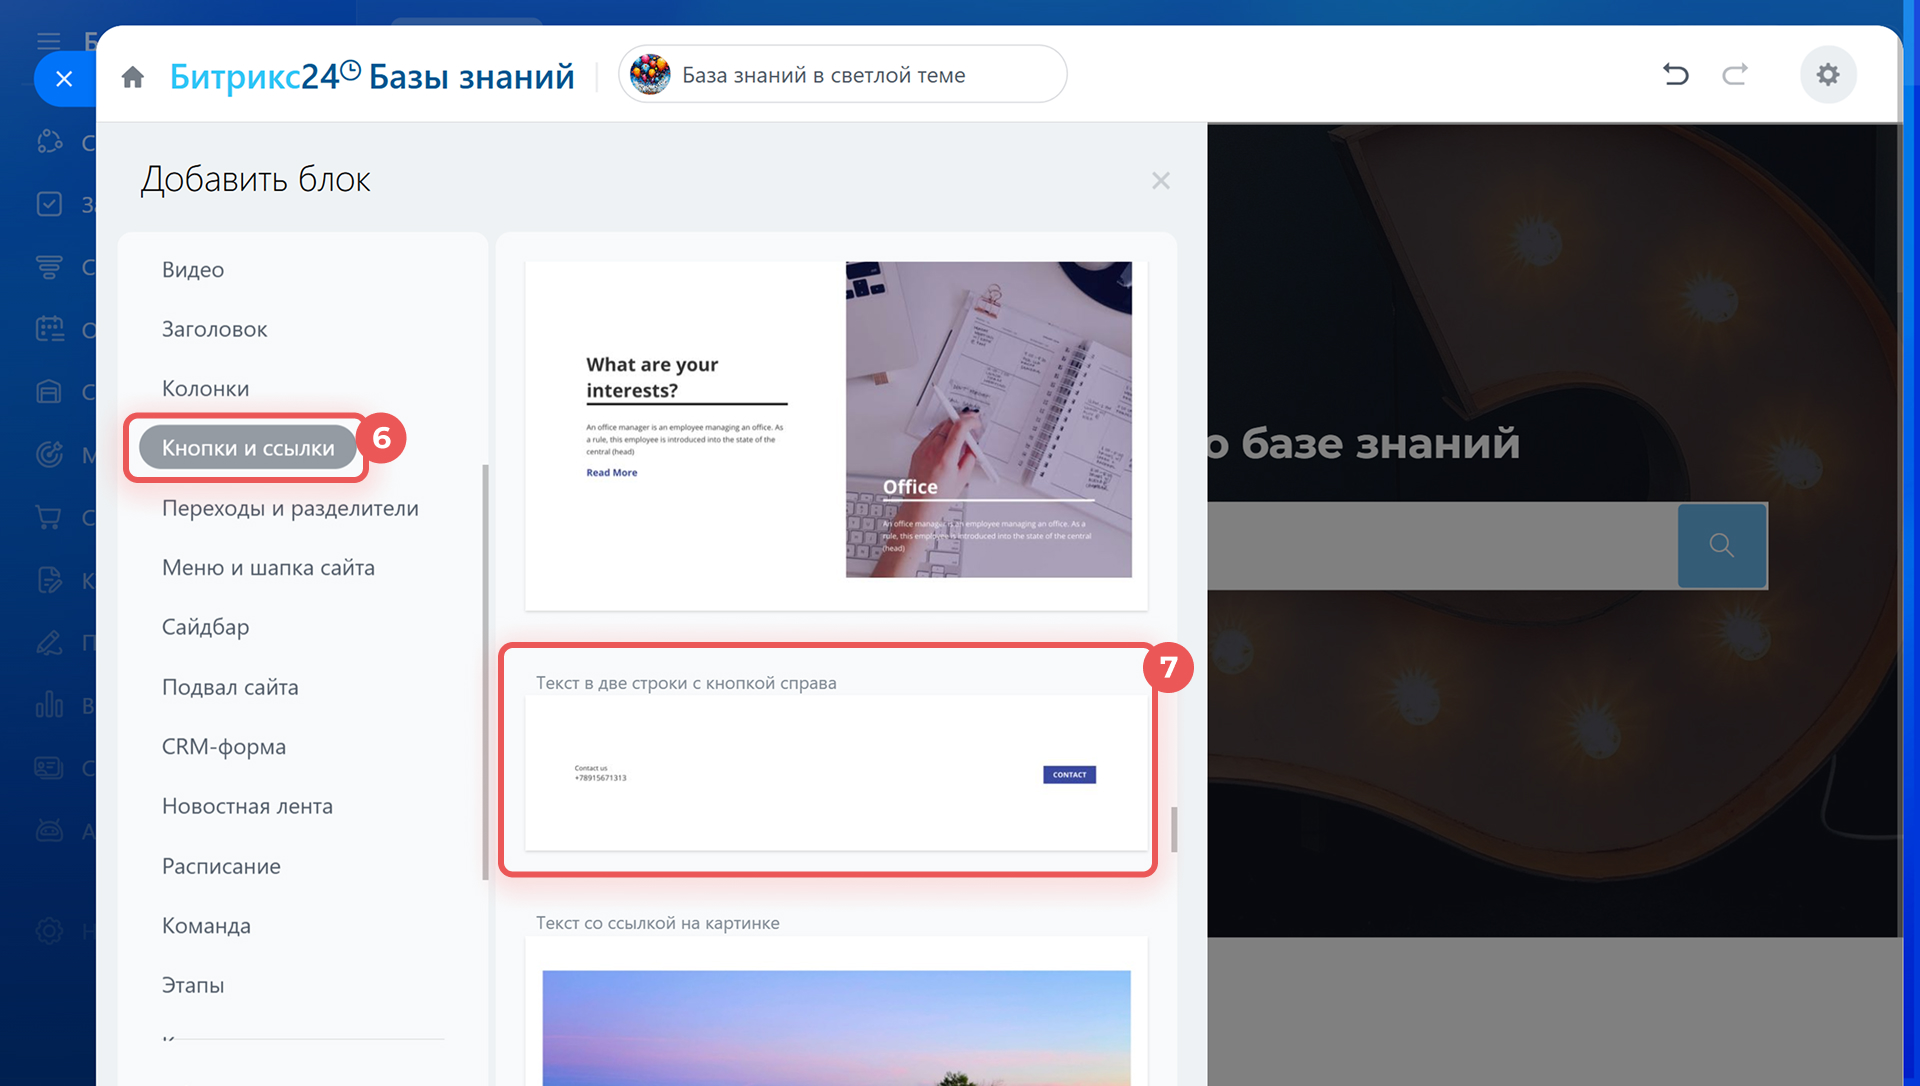1920x1086 pixels.
Task: Select the Сайдбар category
Action: [205, 627]
